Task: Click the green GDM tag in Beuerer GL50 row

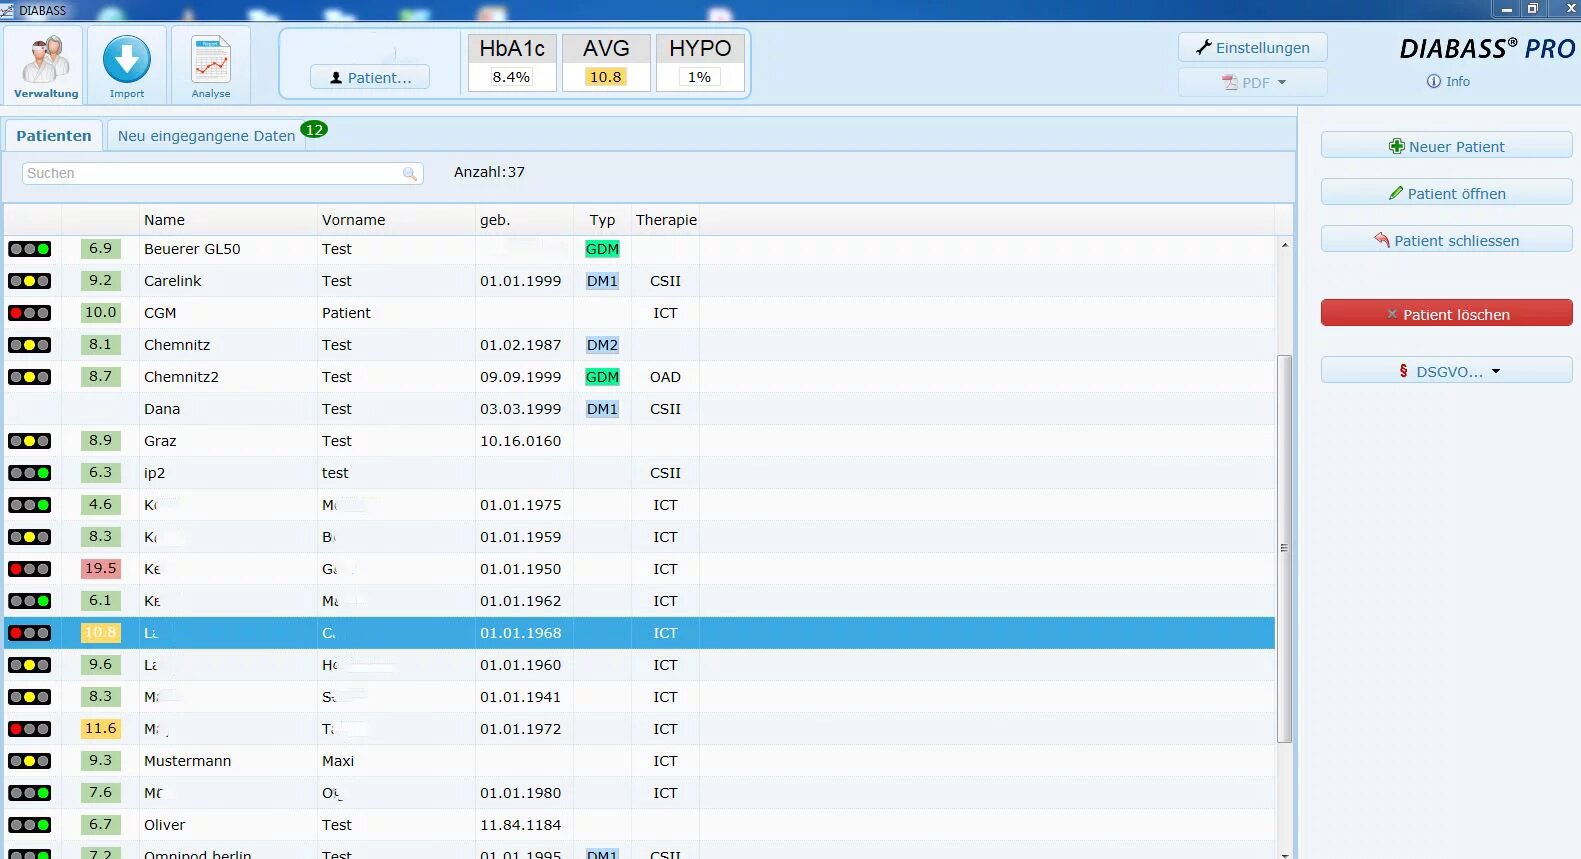Action: point(602,249)
